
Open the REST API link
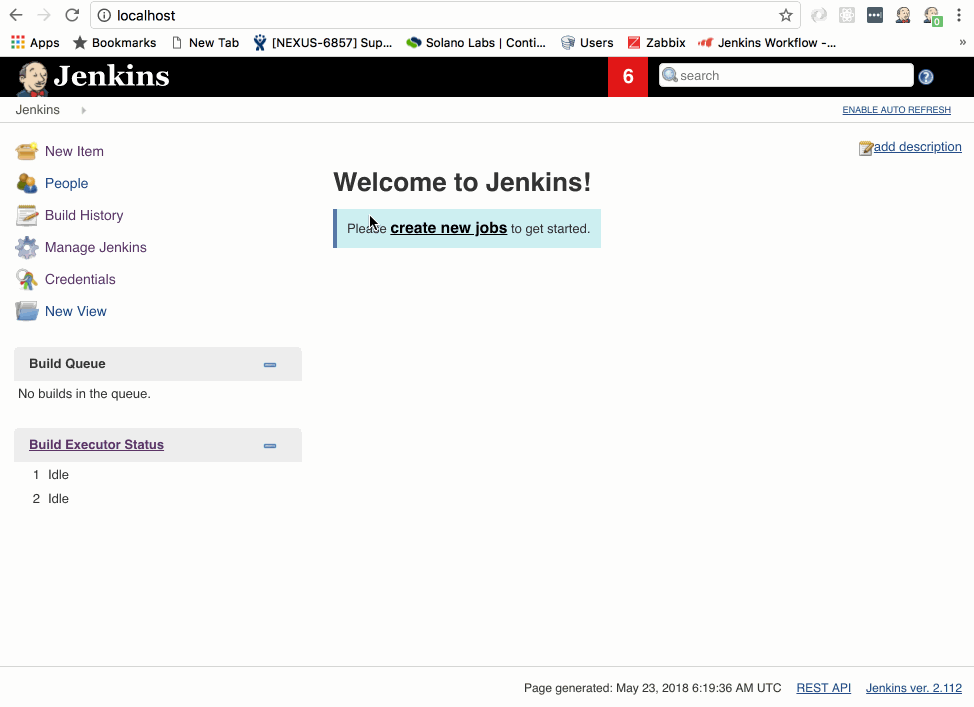pos(823,688)
